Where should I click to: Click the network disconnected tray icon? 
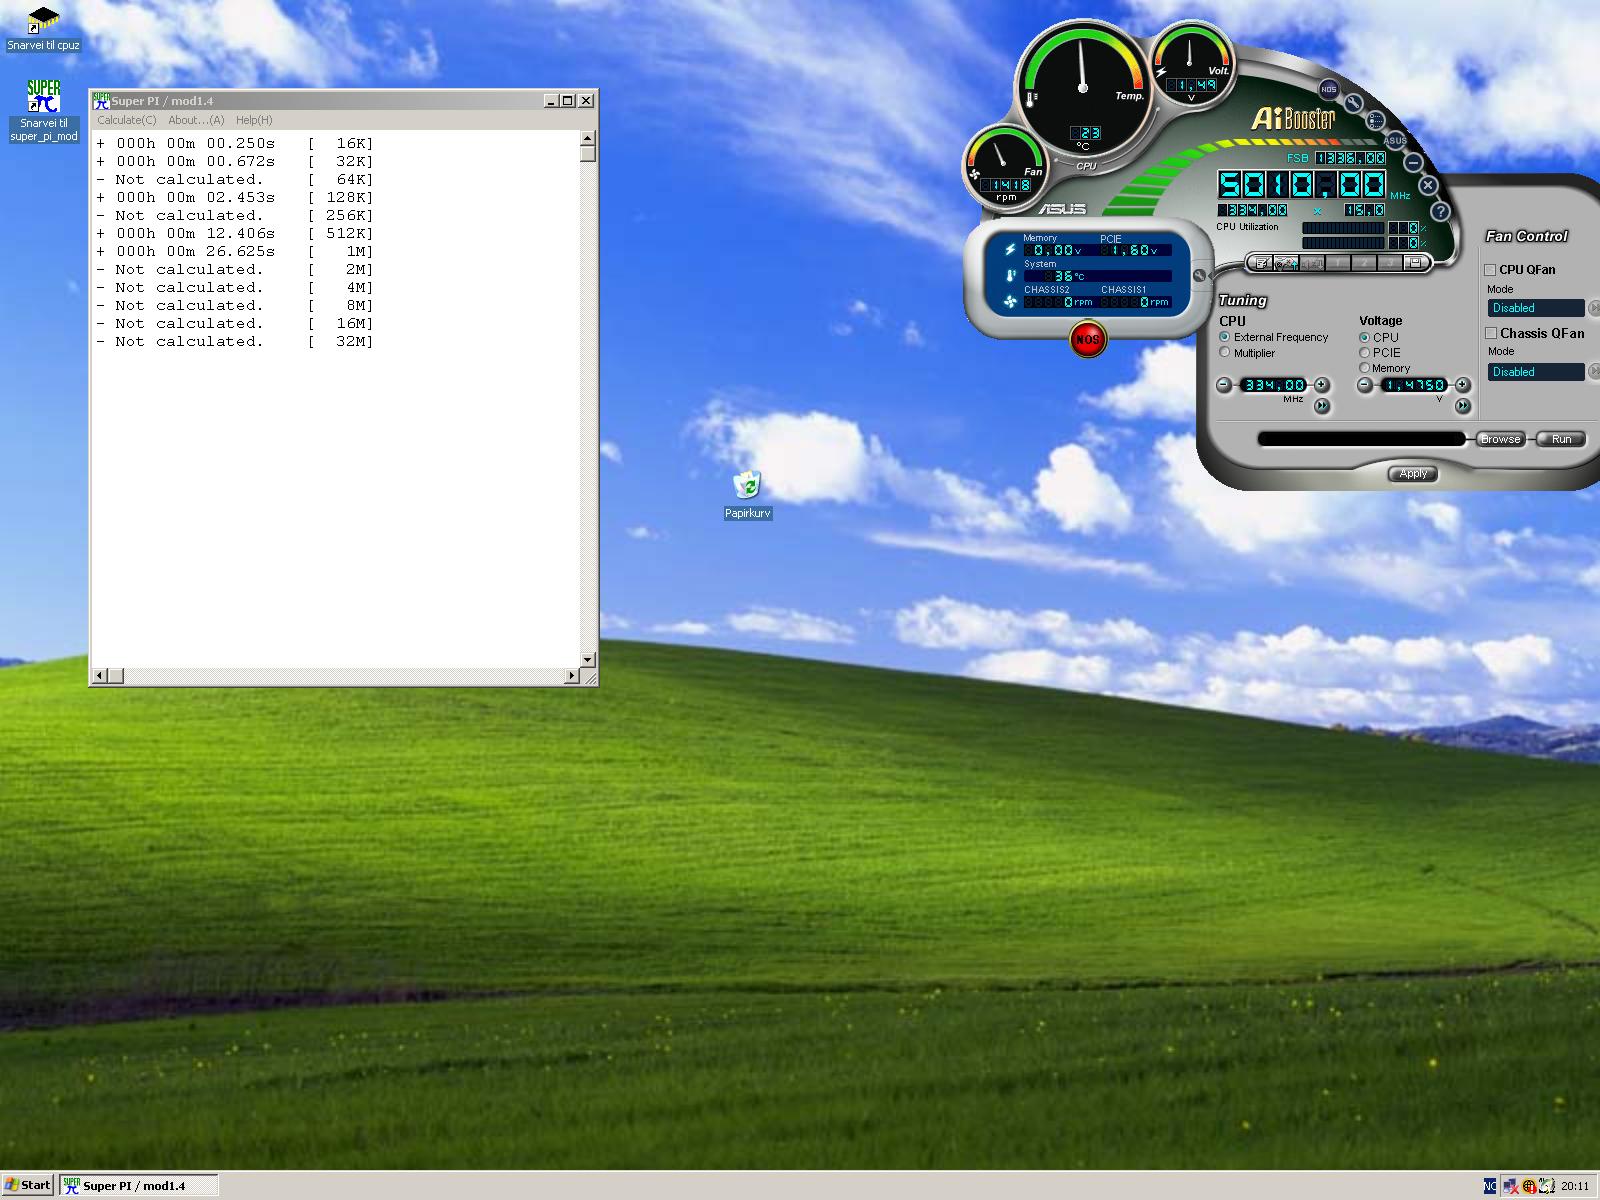[x=1511, y=1186]
